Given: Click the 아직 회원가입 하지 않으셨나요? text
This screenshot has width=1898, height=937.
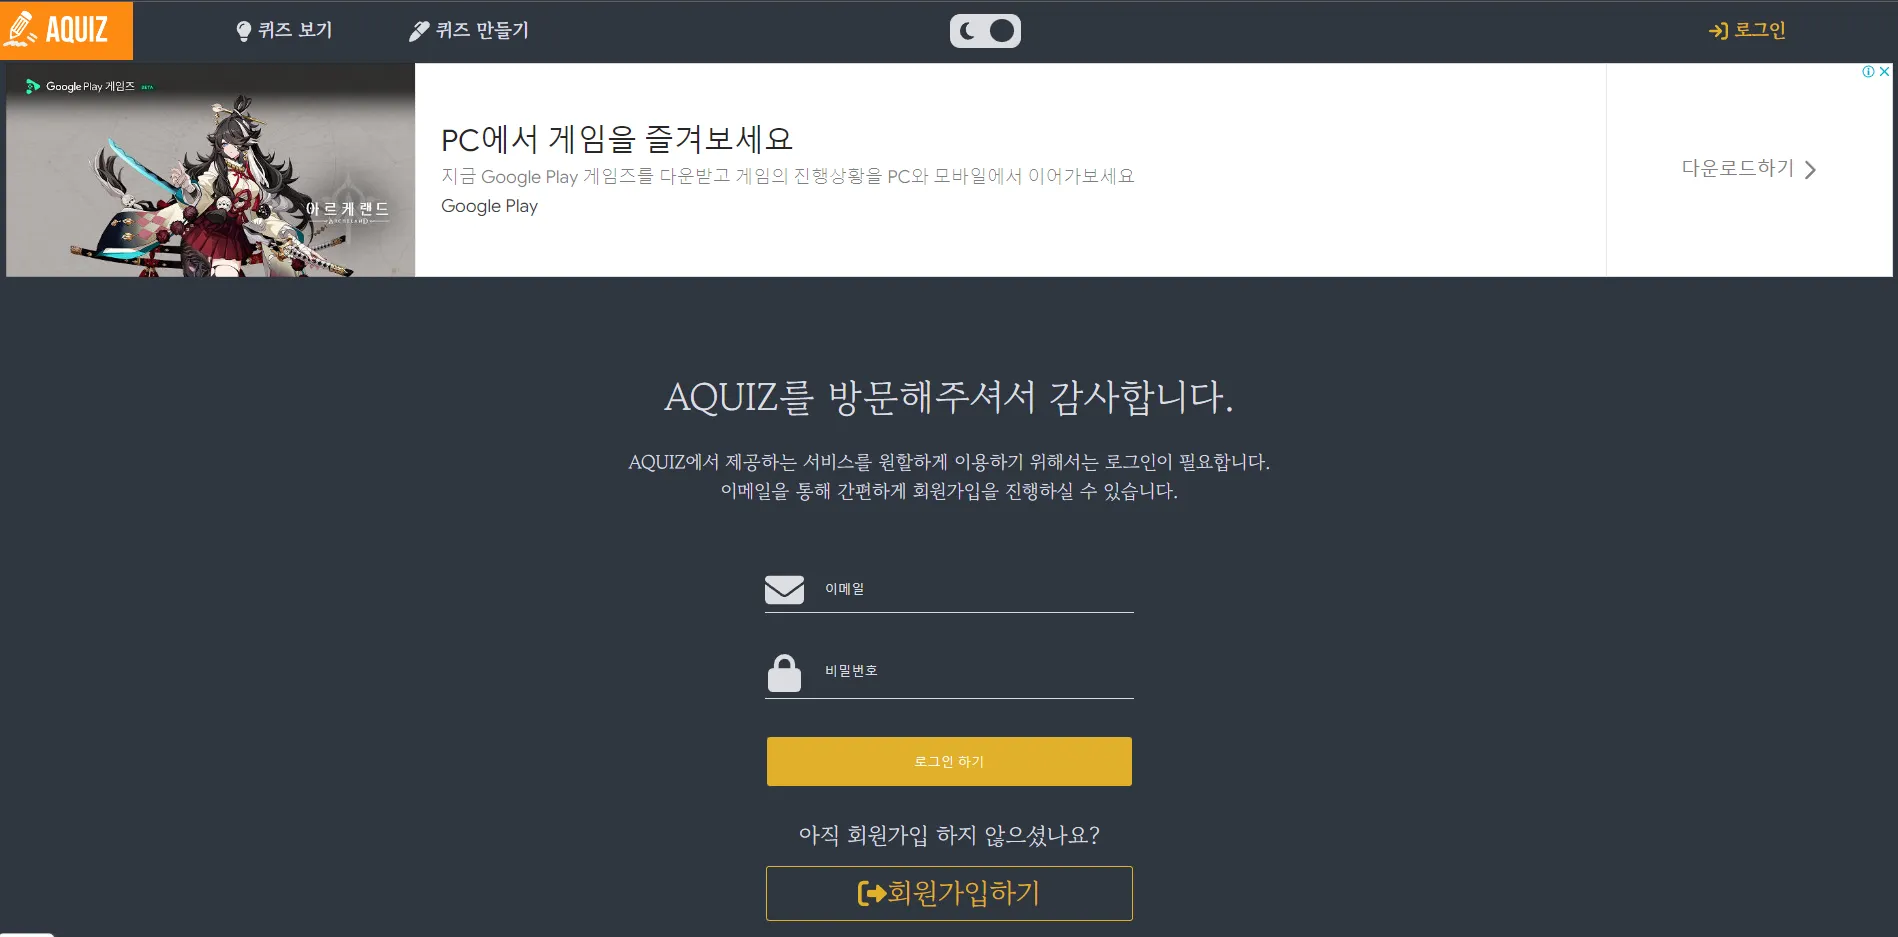Looking at the screenshot, I should coord(949,835).
